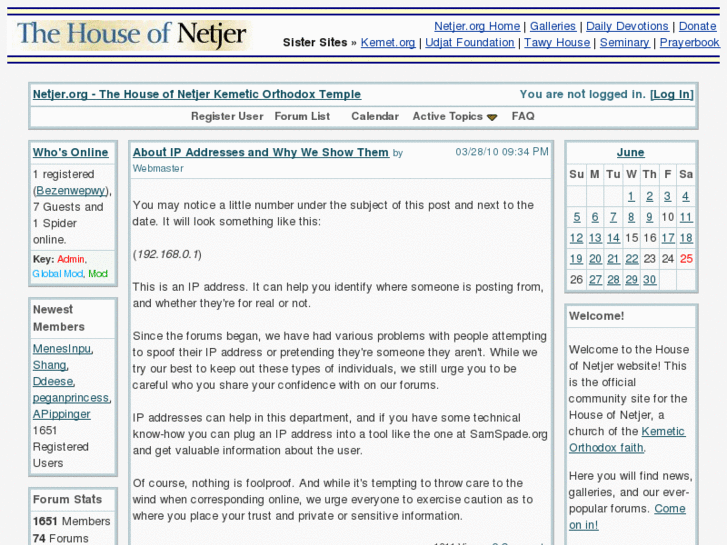Screen dimensions: 727x545
Task: Open newest member APippinger's profile
Action: click(x=61, y=414)
